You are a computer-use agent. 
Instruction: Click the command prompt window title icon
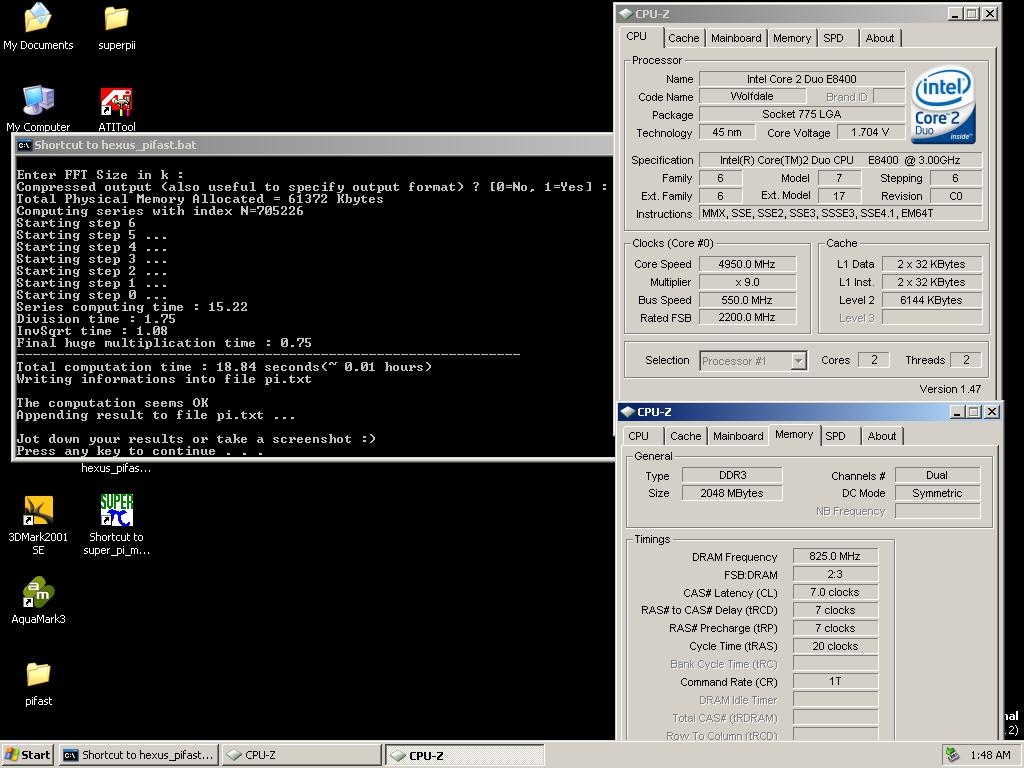(x=25, y=145)
